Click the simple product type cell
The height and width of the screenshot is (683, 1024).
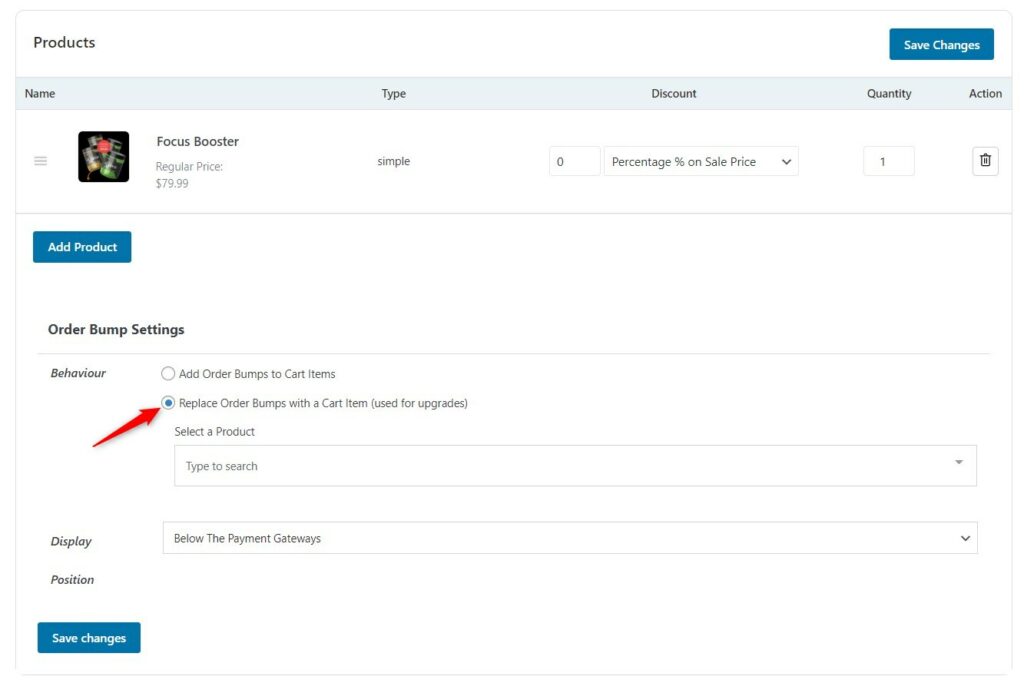(394, 161)
